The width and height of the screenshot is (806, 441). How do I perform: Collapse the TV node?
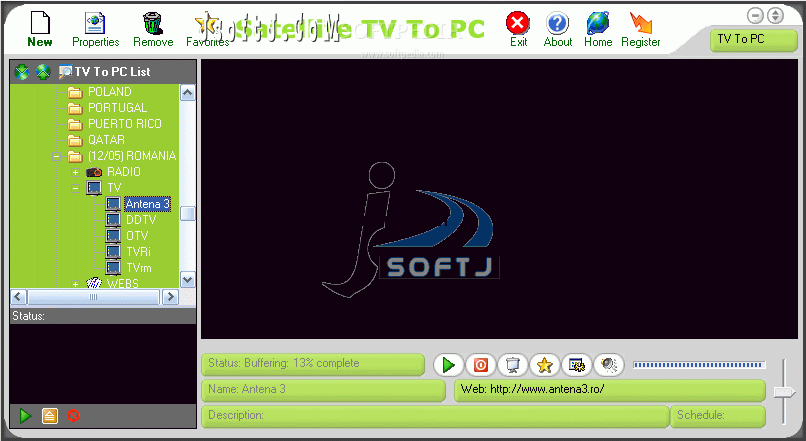pyautogui.click(x=76, y=188)
